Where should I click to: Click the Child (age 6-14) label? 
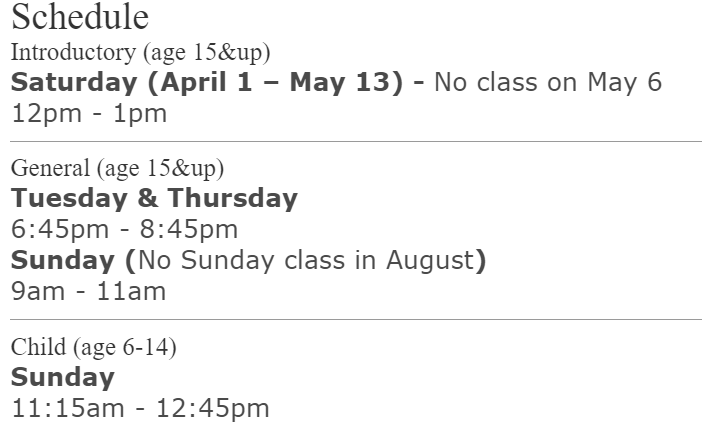pos(93,347)
